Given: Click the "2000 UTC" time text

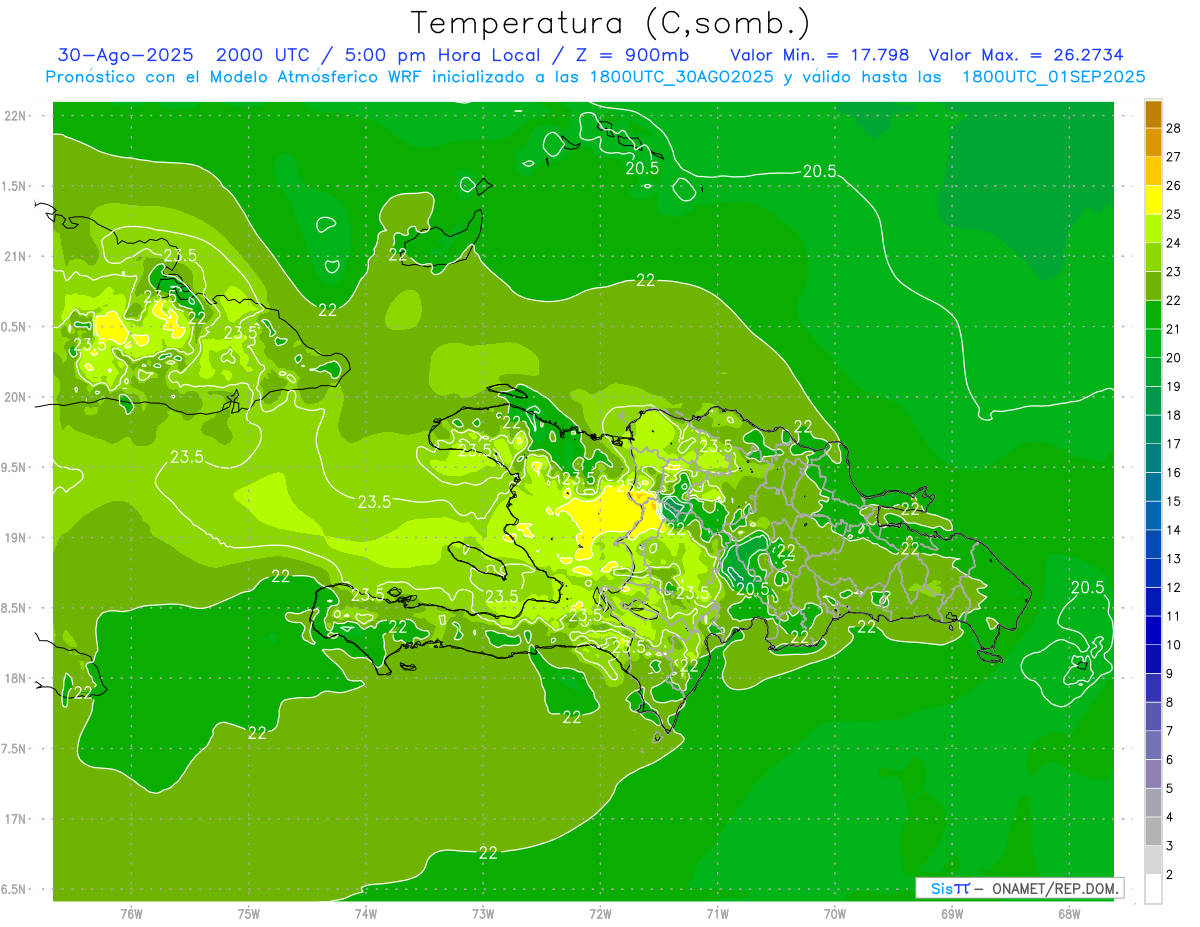Looking at the screenshot, I should point(264,54).
